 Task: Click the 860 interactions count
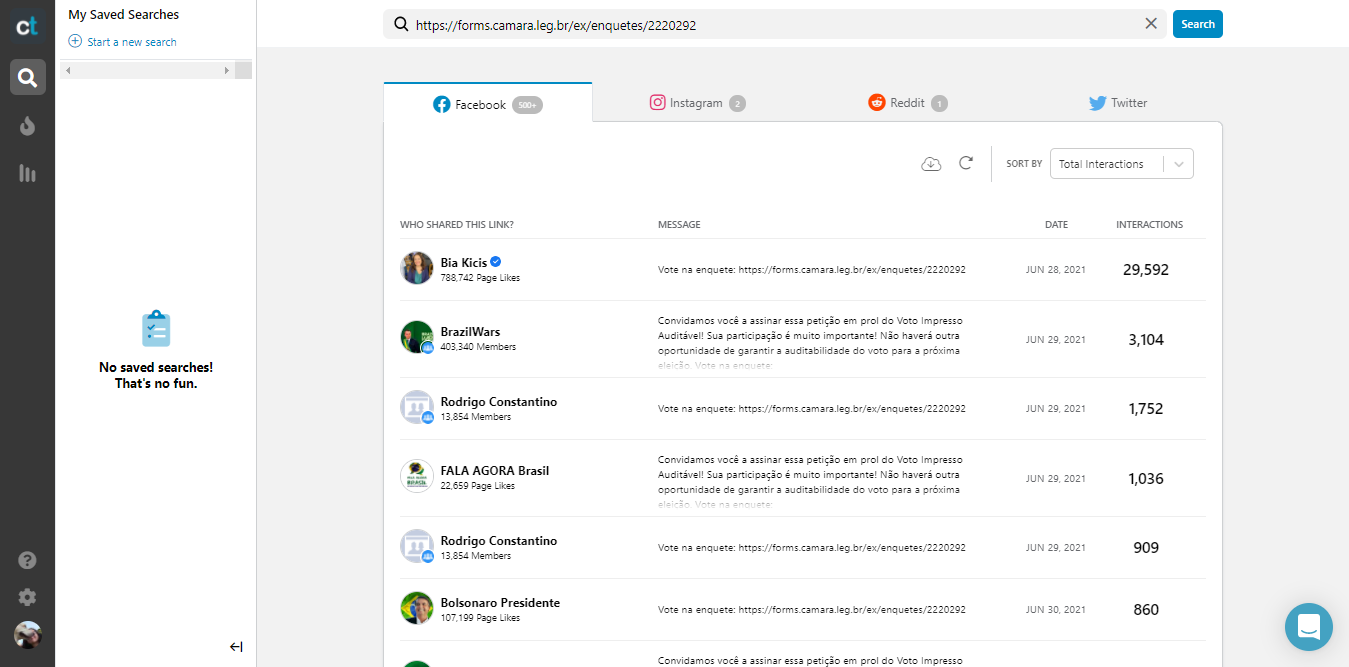coord(1146,610)
